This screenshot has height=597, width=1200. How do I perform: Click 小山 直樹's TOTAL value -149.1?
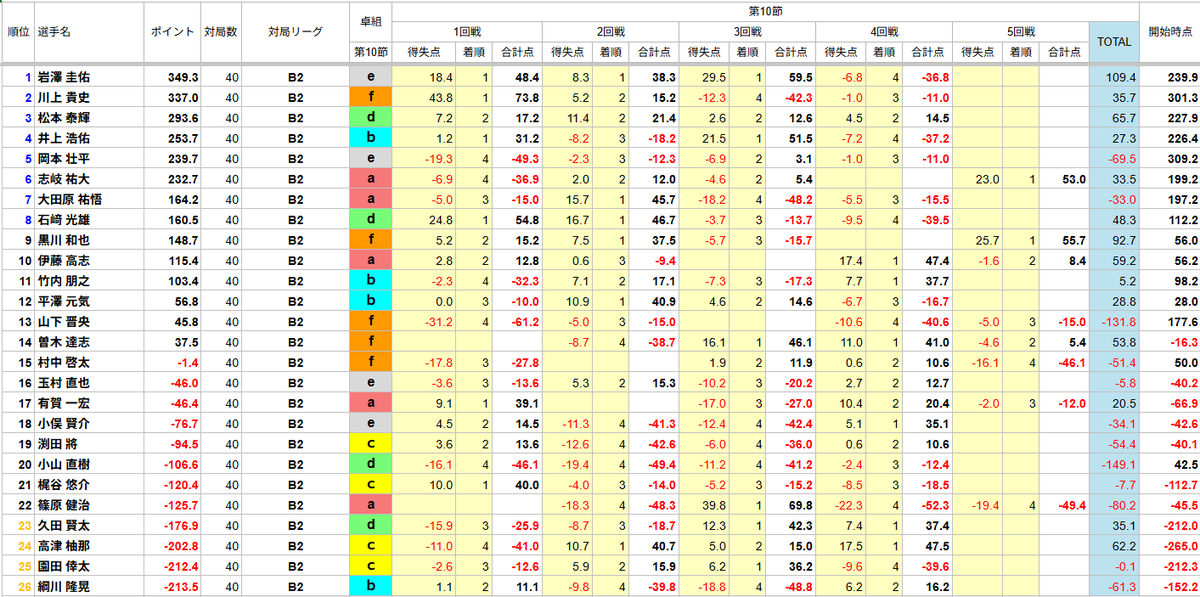(1119, 464)
